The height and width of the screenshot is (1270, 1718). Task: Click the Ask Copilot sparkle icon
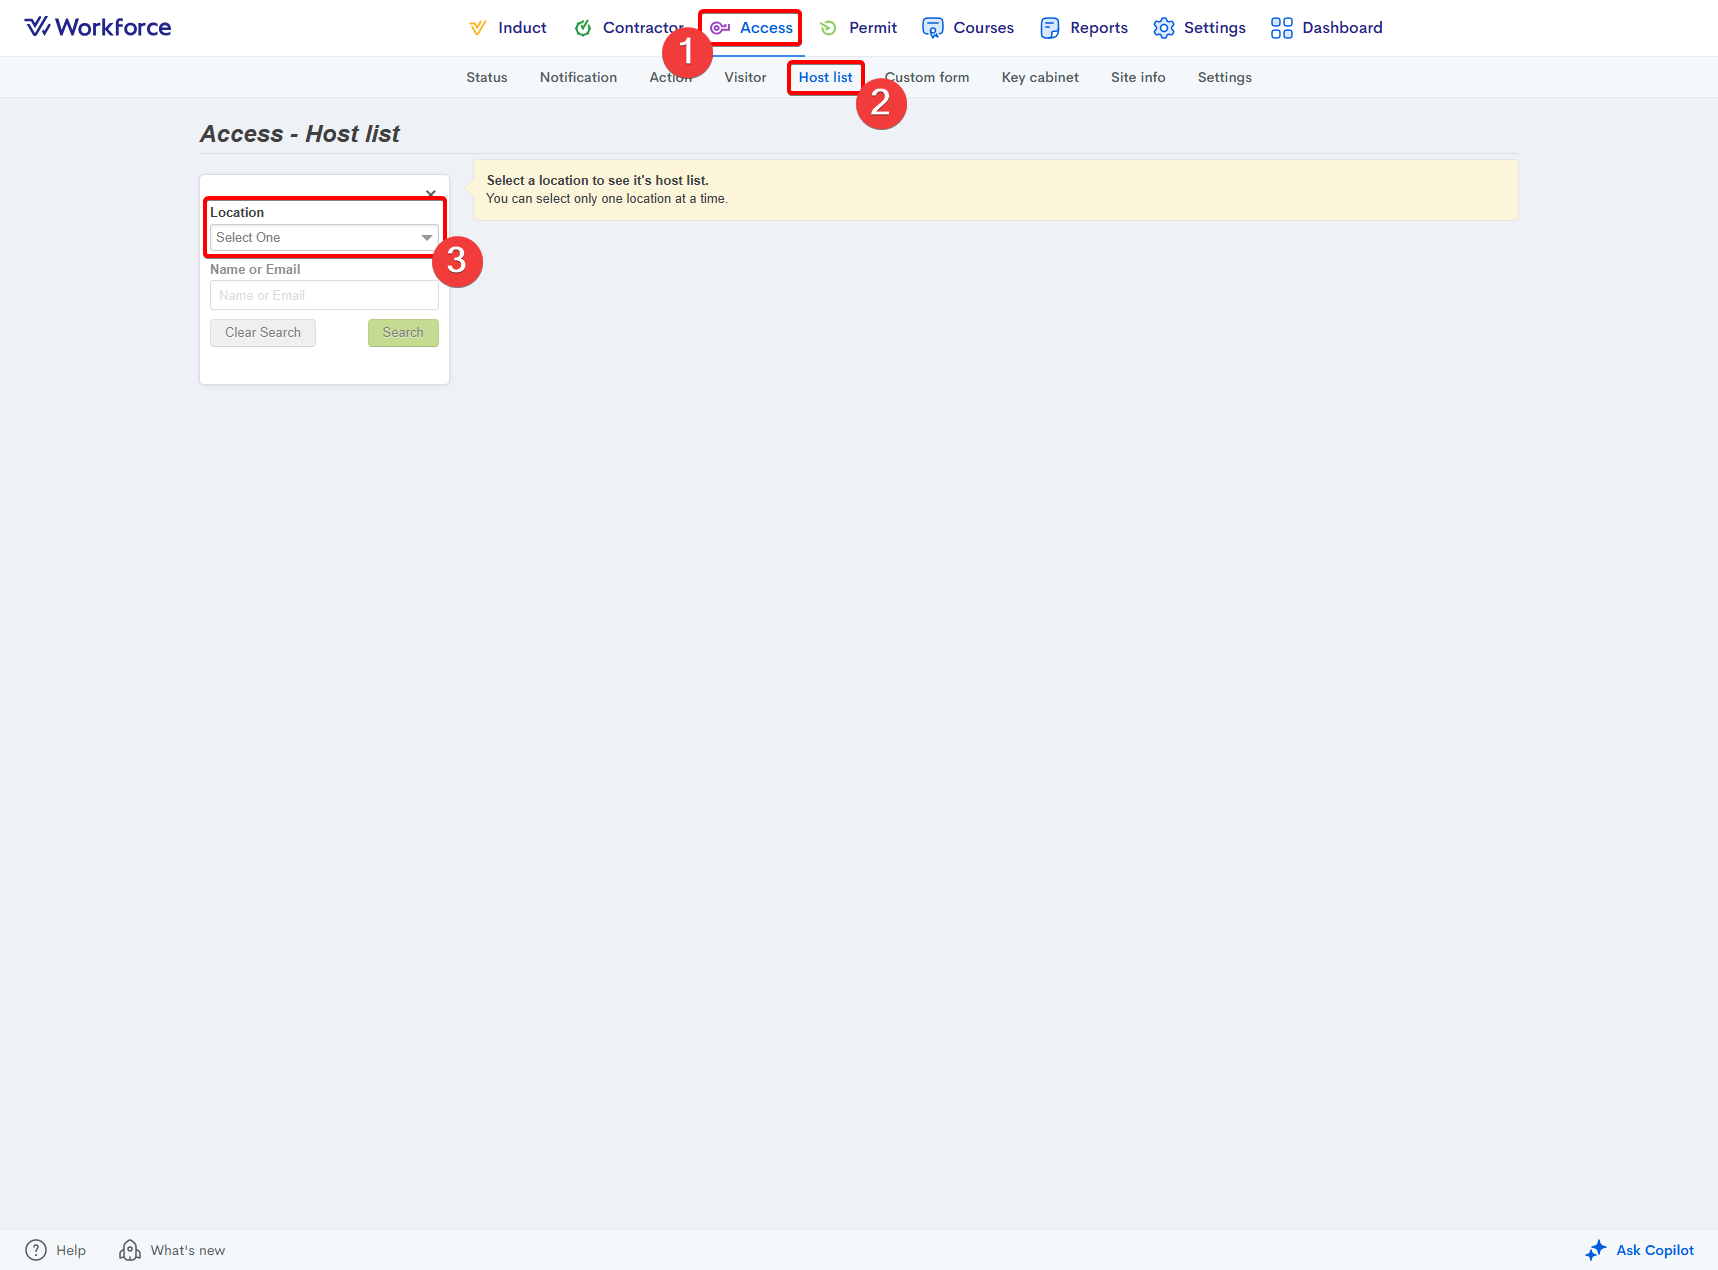pos(1596,1250)
